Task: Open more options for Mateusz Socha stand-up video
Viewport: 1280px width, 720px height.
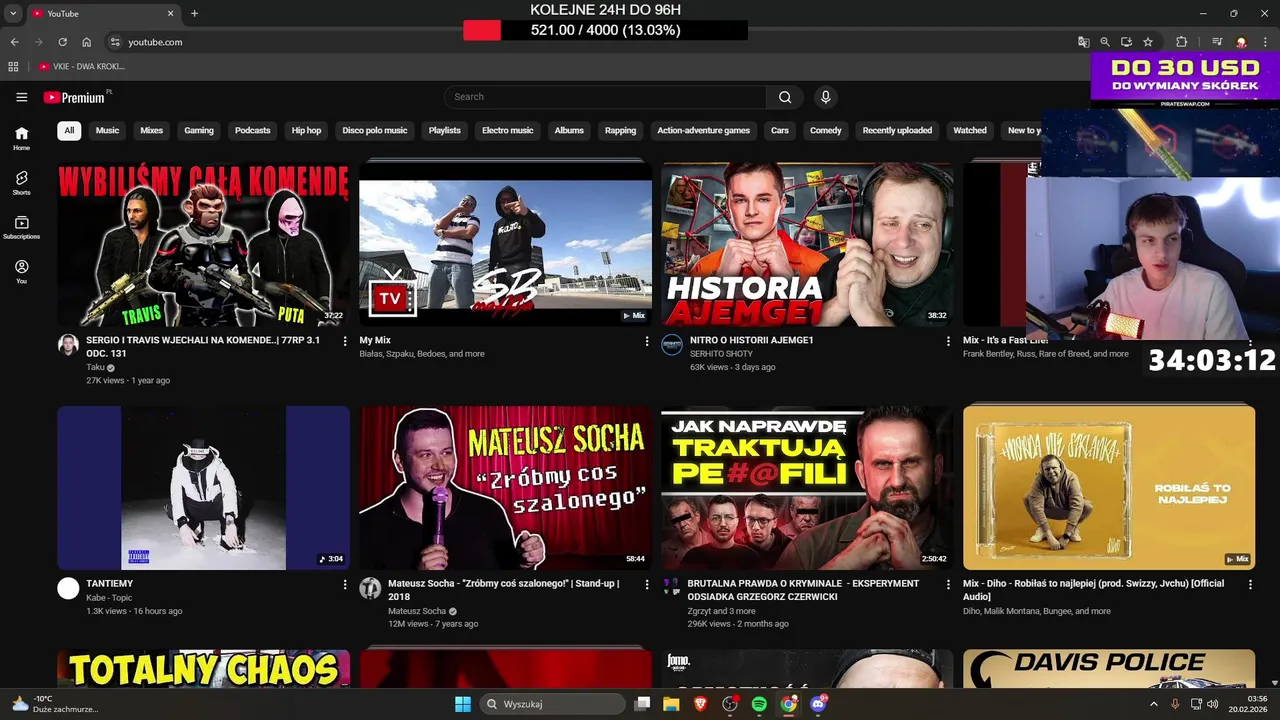Action: [x=647, y=584]
